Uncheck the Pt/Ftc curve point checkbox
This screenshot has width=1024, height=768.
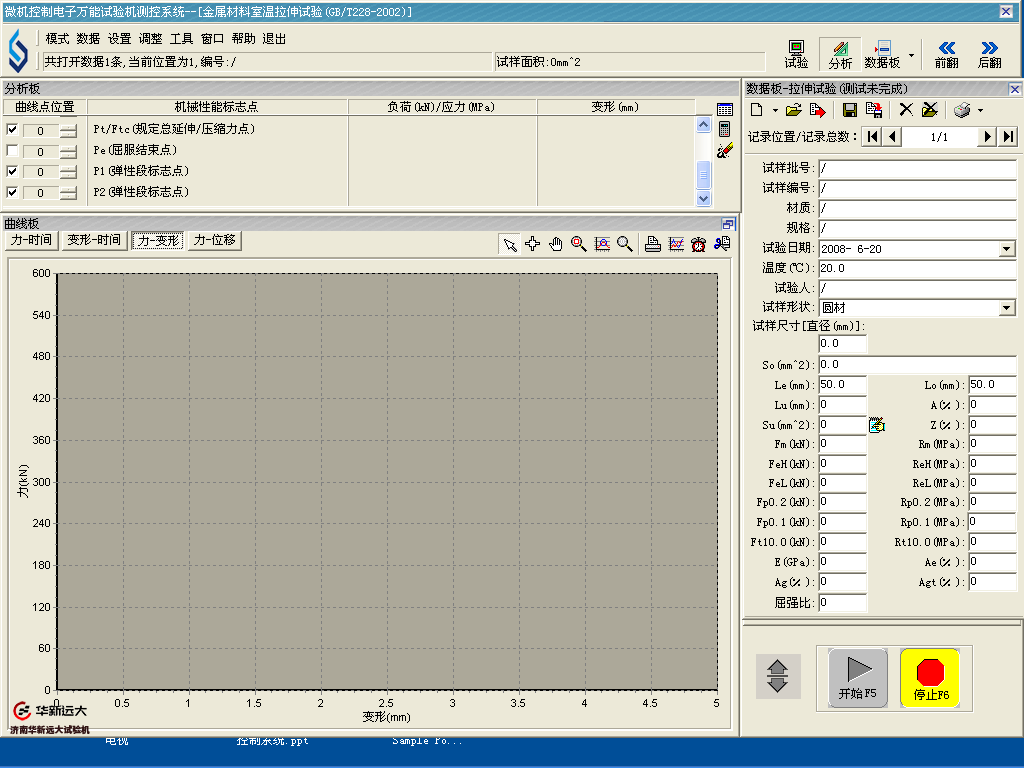point(12,129)
